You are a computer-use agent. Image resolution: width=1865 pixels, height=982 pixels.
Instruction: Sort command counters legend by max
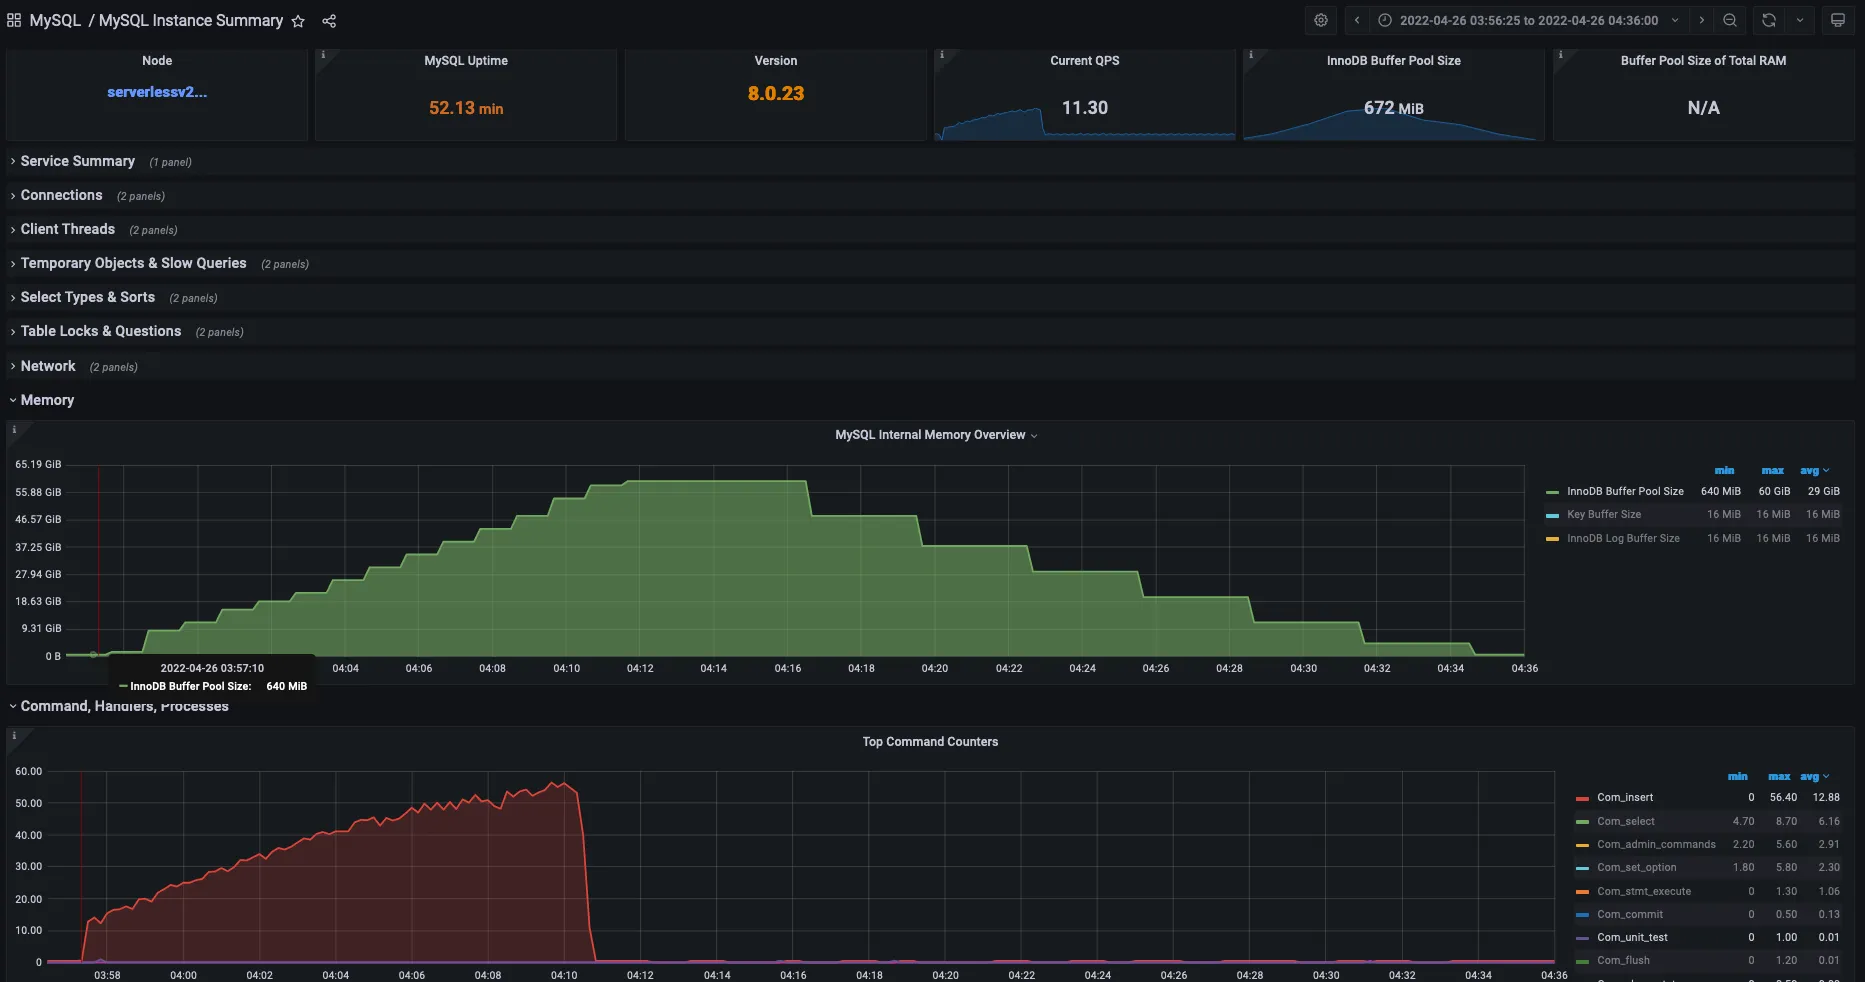(1779, 777)
